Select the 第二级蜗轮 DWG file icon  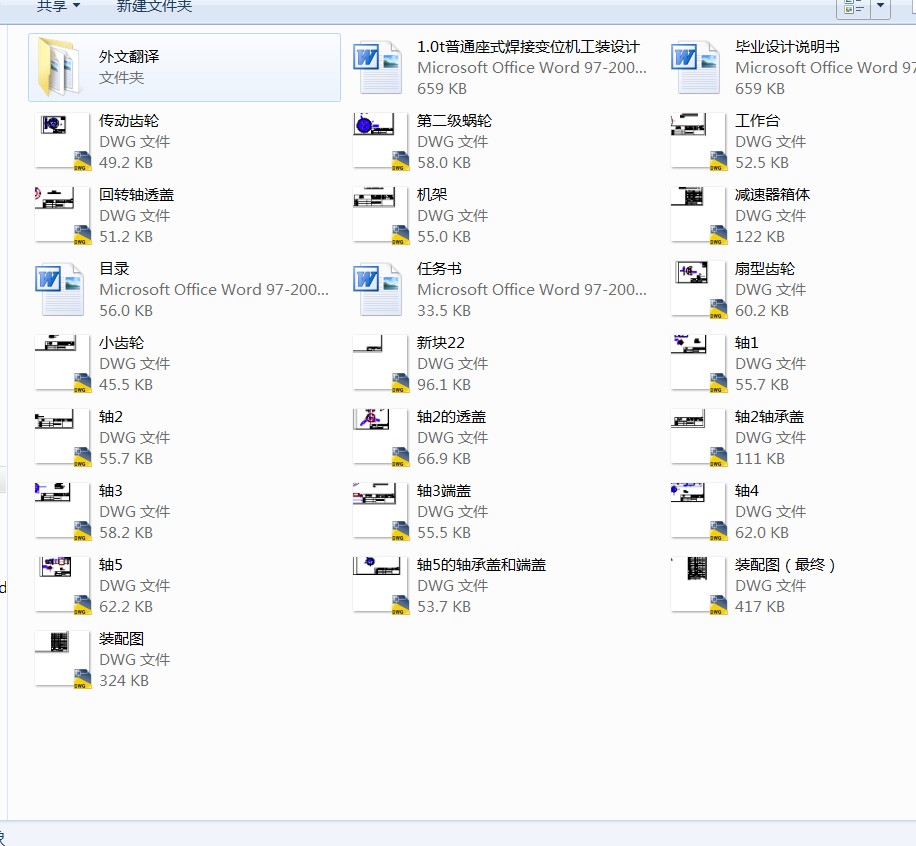(x=381, y=141)
